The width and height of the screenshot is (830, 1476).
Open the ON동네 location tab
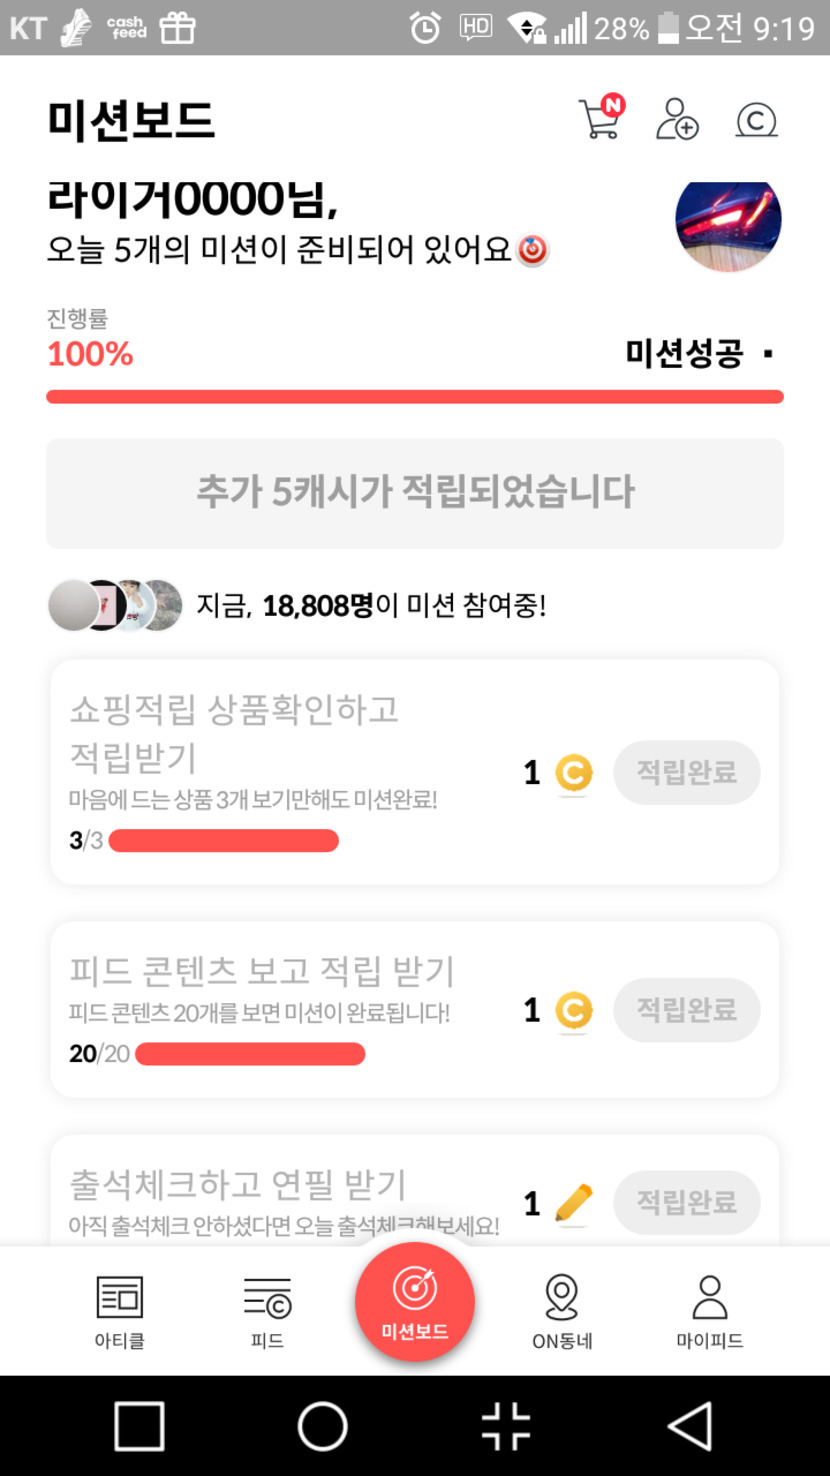tap(562, 1312)
